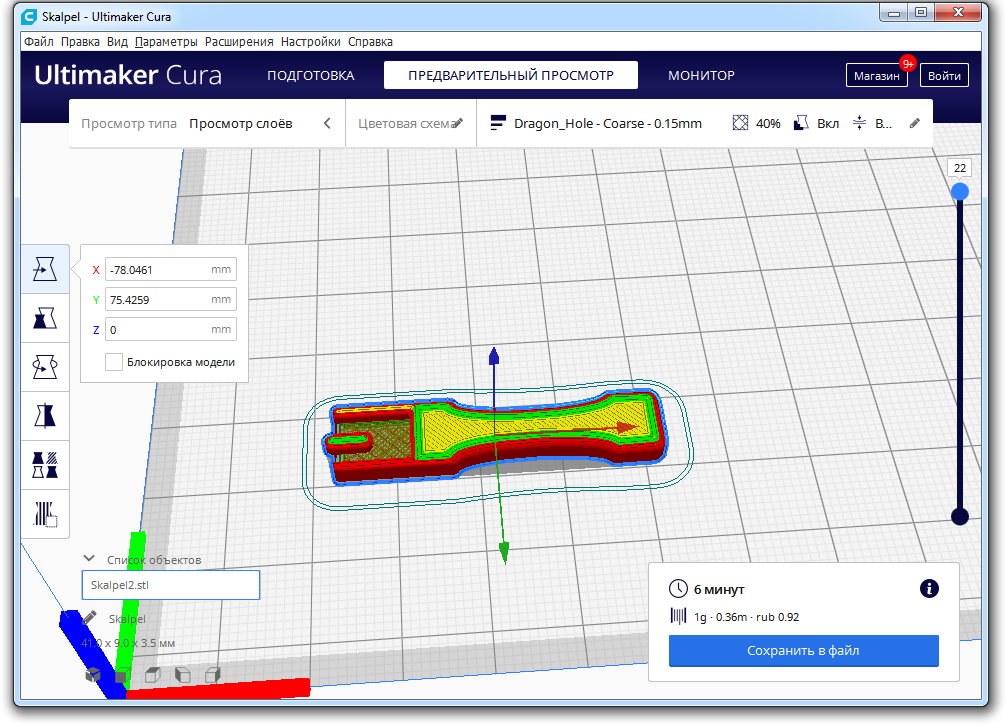Viewport: 1007px width, 726px height.
Task: Click the support icon next to Вкл
Action: coord(801,123)
